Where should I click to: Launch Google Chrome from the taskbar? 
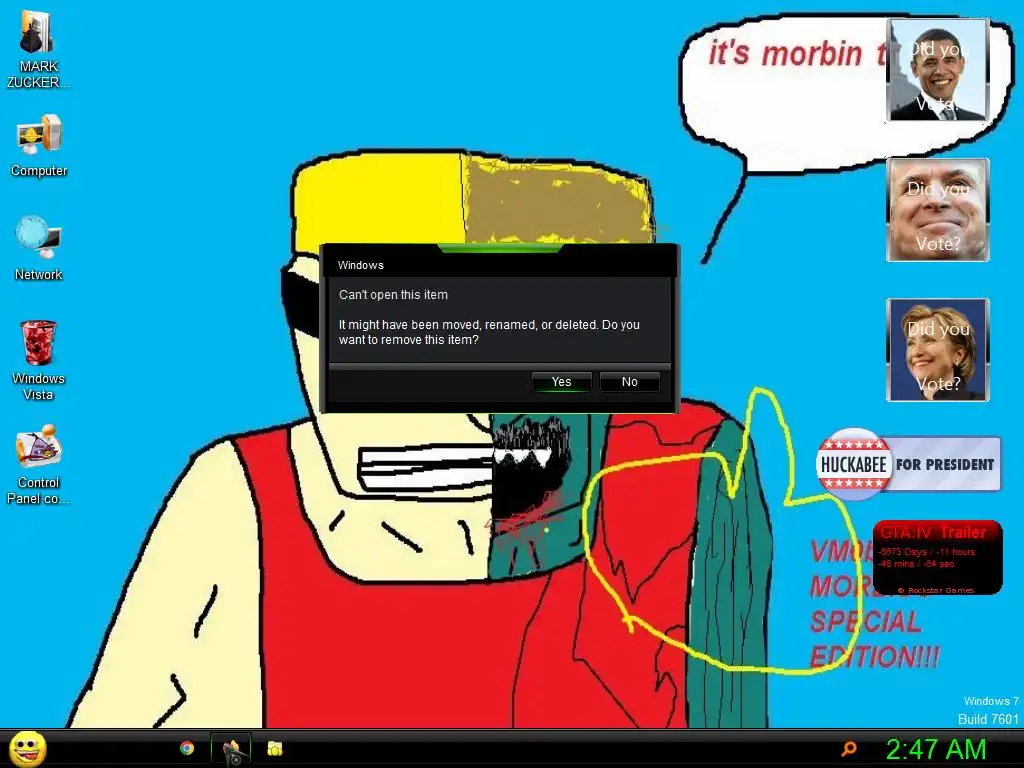[x=187, y=748]
